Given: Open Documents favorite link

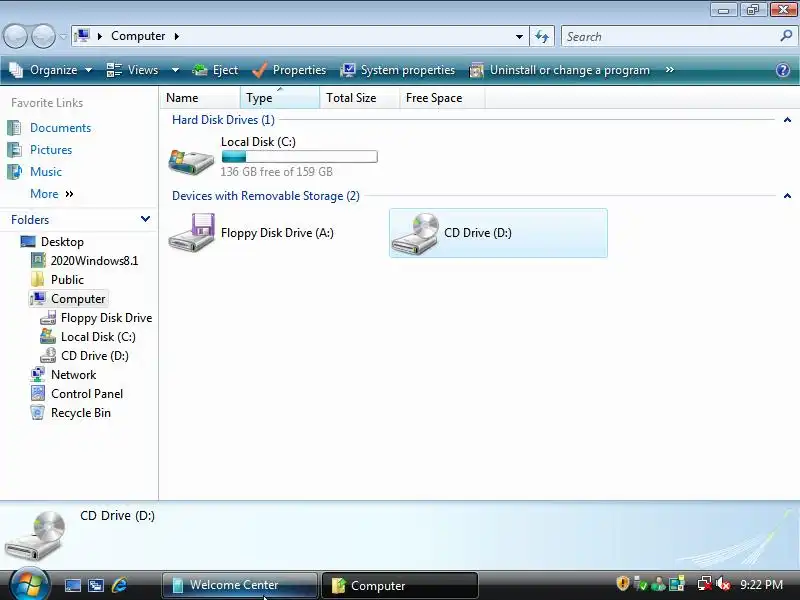Looking at the screenshot, I should click(60, 128).
